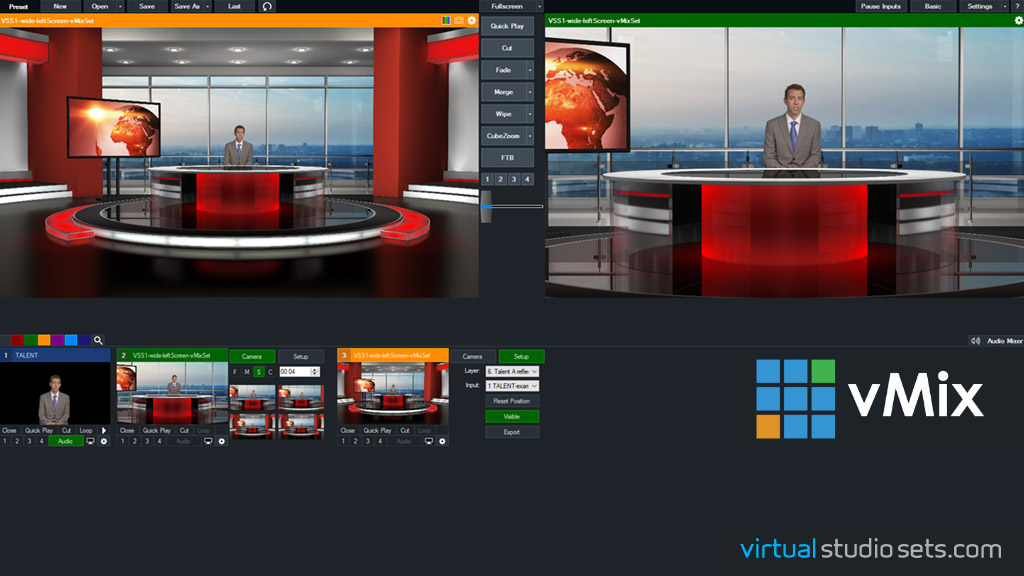Open gear settings for input 3

pyautogui.click(x=442, y=441)
